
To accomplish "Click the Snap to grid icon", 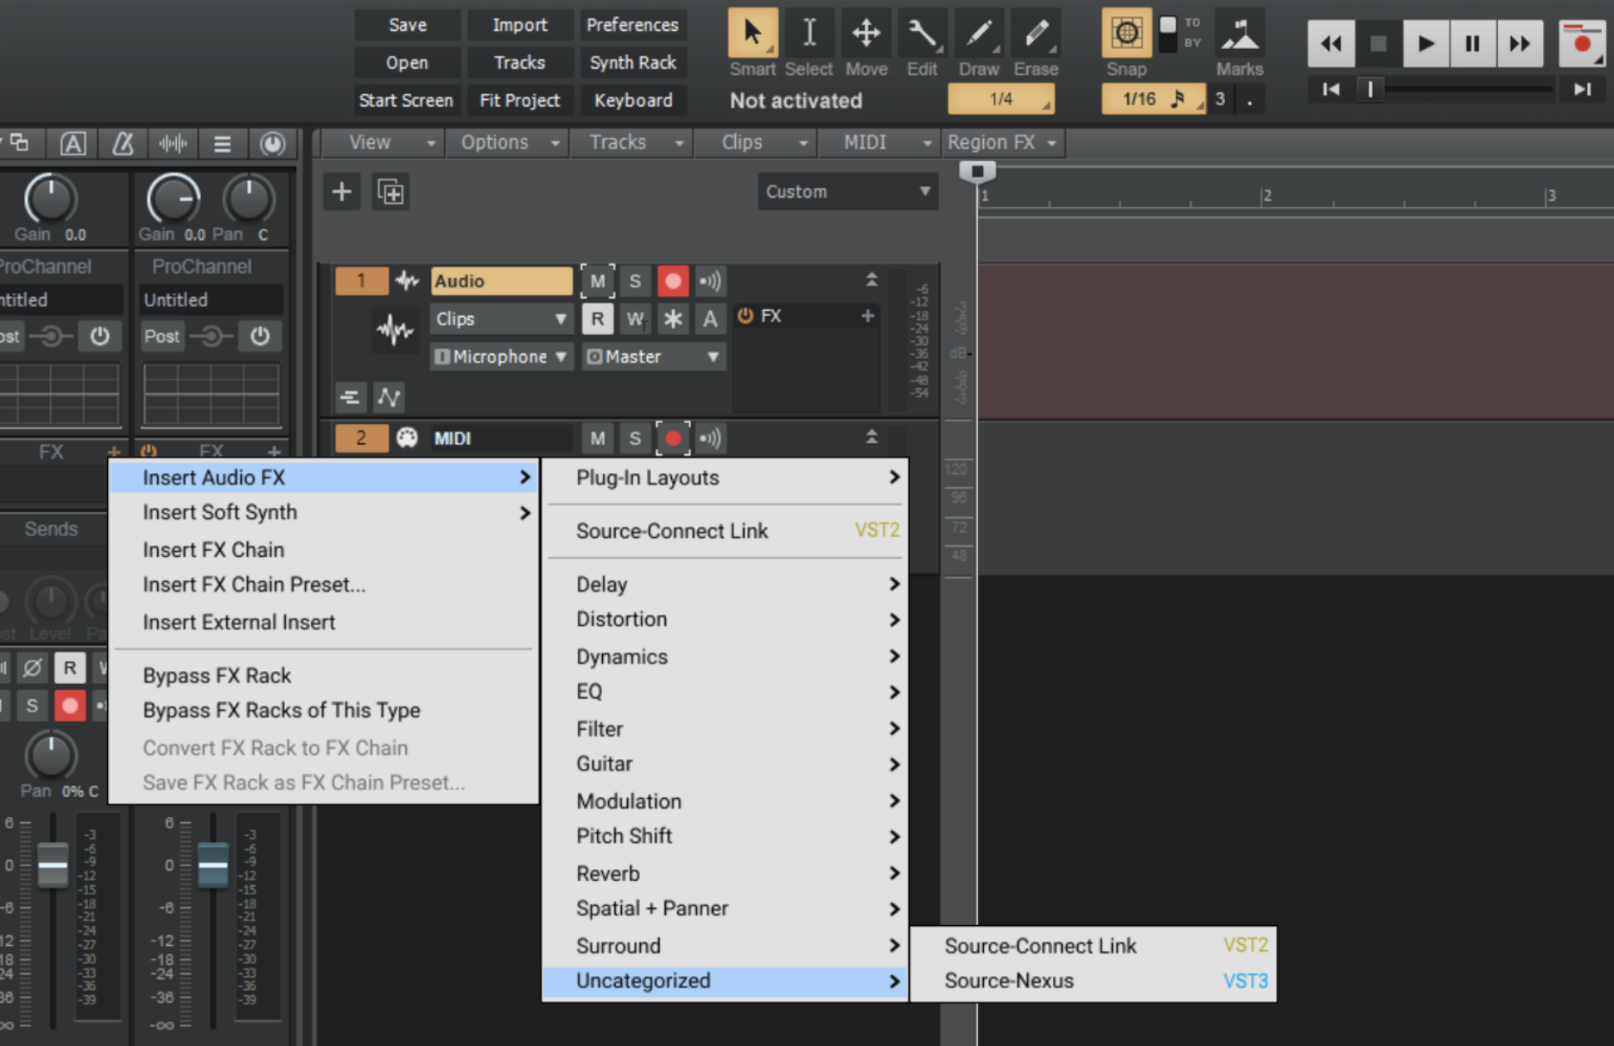I will [x=1126, y=34].
